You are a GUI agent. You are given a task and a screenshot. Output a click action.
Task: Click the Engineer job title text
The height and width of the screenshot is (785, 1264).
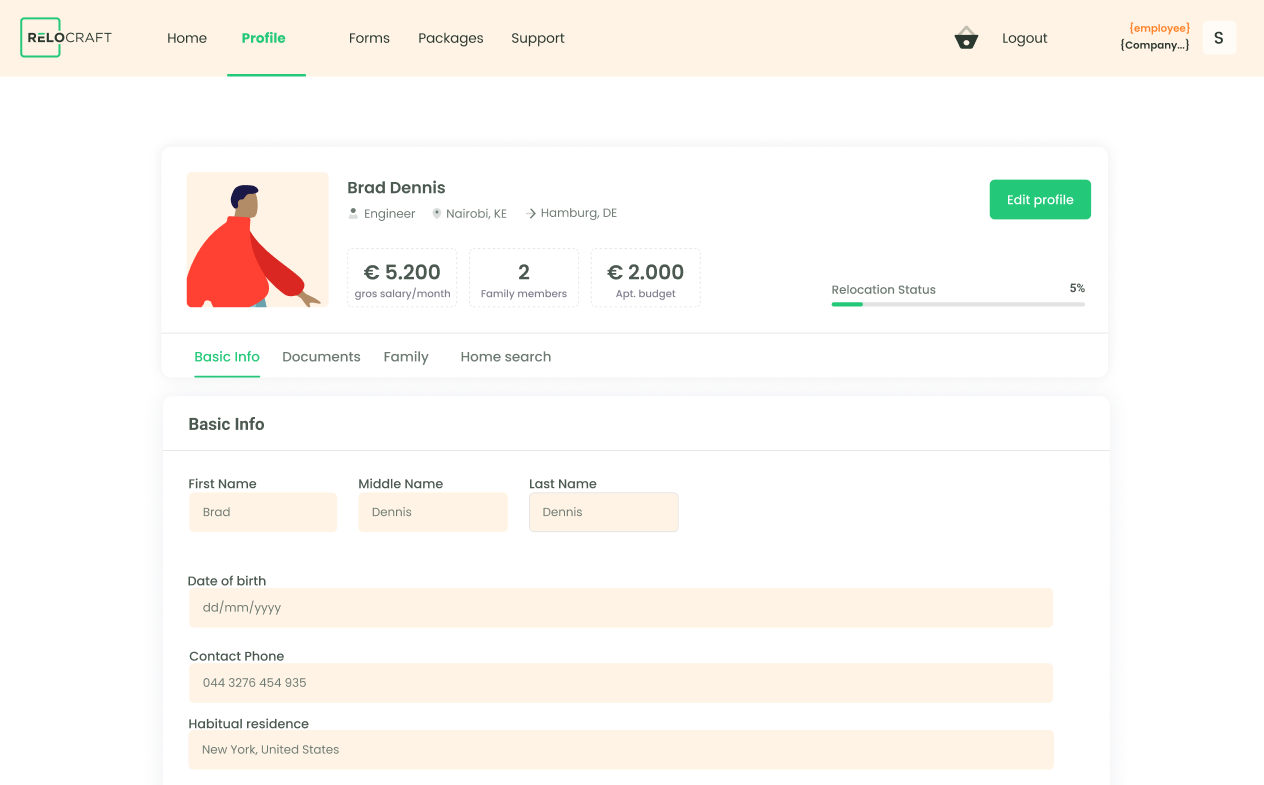click(x=389, y=214)
